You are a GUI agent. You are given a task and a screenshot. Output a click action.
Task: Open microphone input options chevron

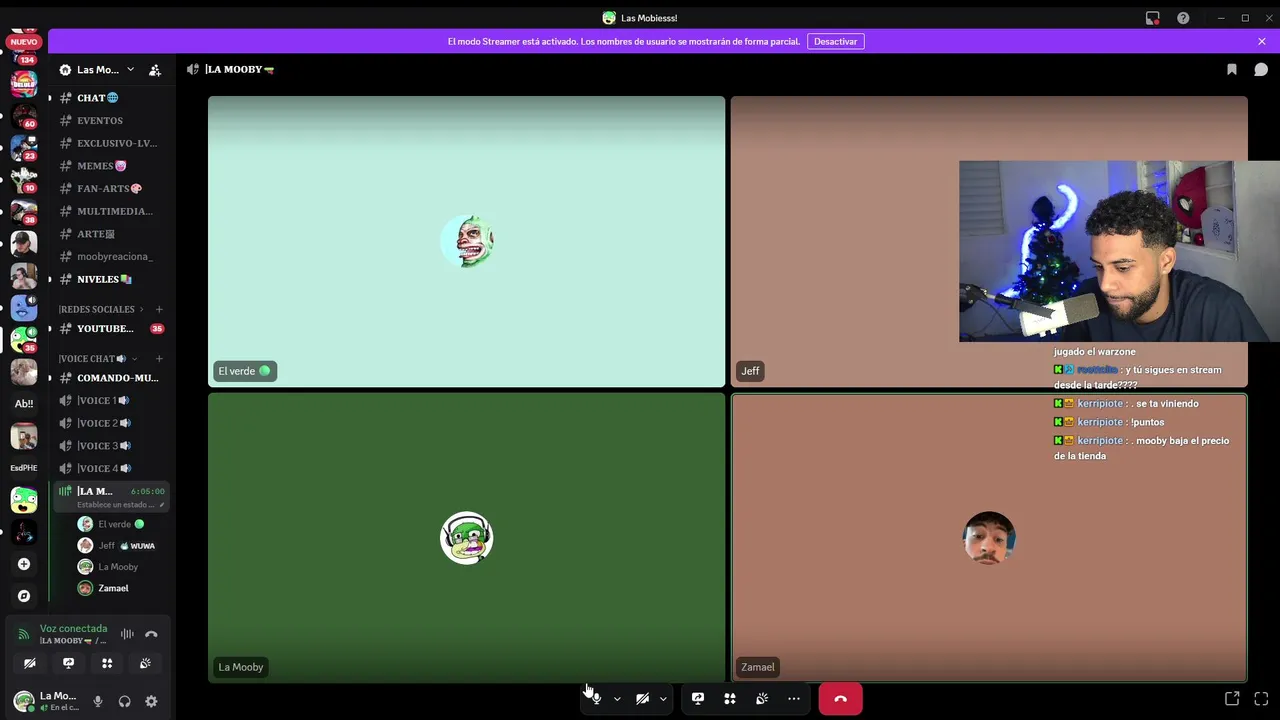pyautogui.click(x=617, y=699)
